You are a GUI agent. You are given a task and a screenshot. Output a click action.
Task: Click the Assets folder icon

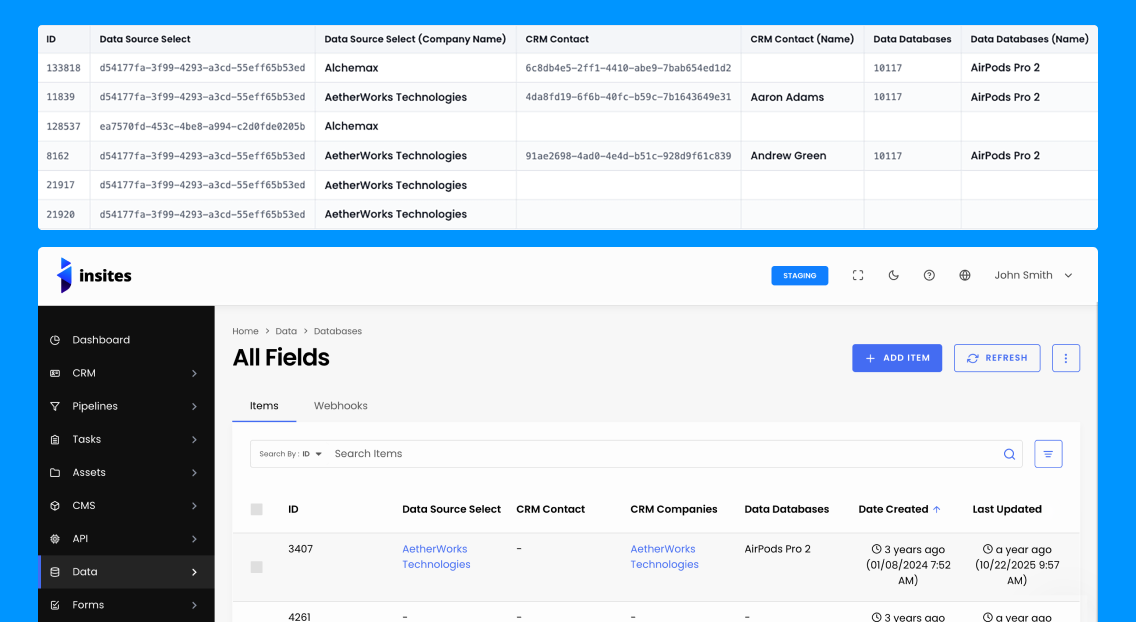pyautogui.click(x=55, y=473)
